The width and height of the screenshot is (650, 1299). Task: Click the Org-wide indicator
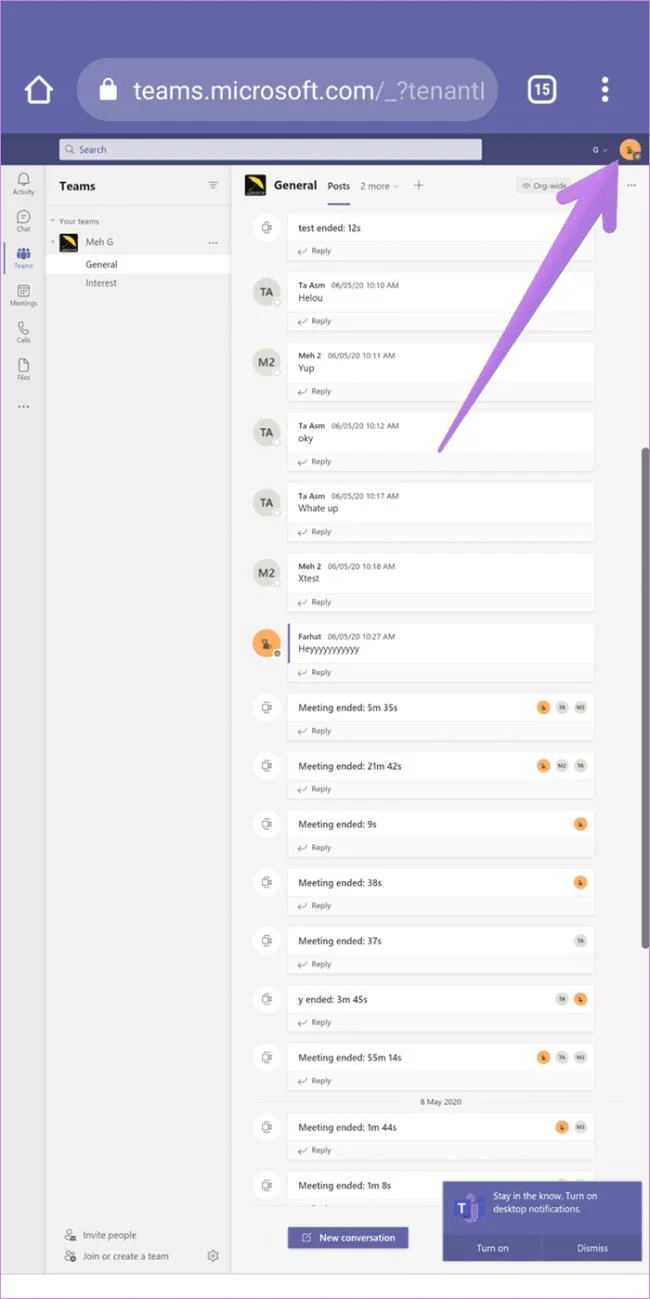click(x=543, y=186)
